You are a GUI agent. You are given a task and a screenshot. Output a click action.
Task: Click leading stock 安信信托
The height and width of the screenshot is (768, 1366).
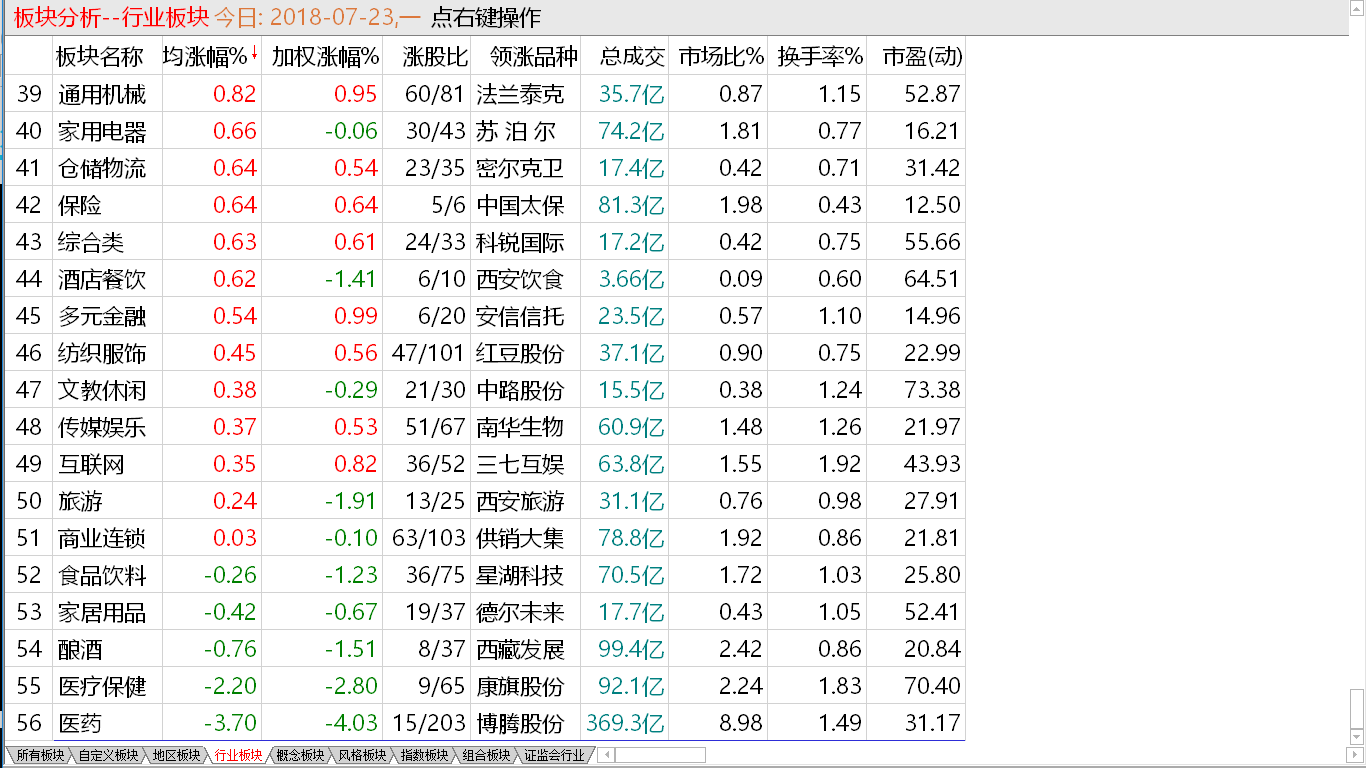coord(520,316)
